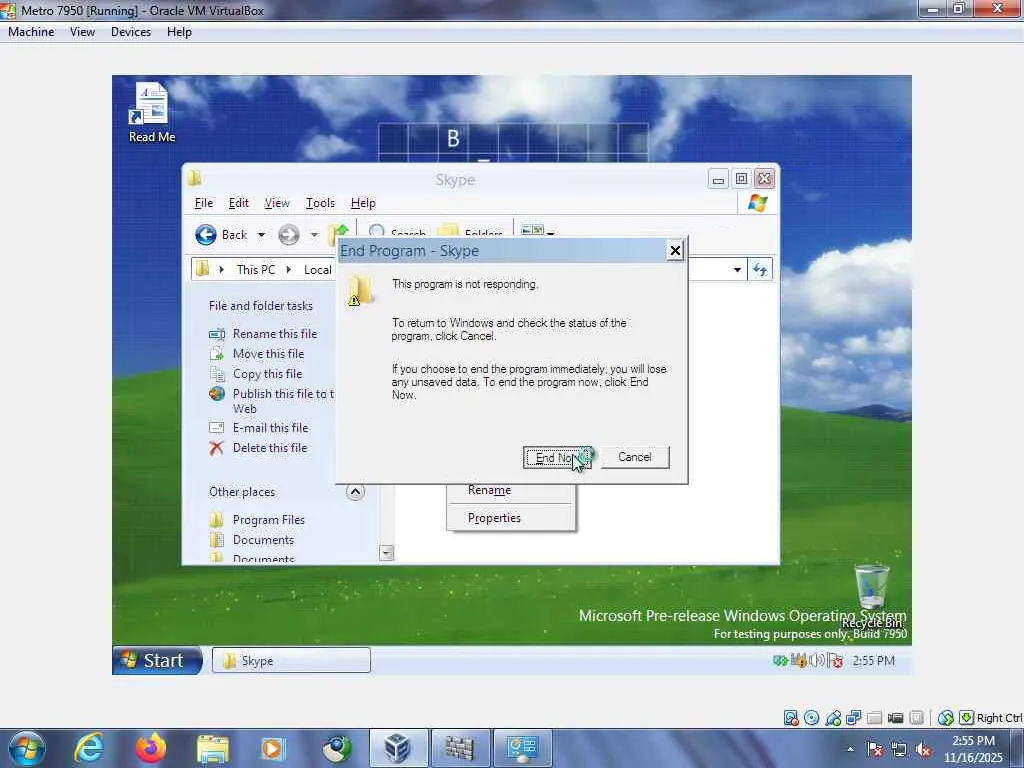Open the Machine menu in VirtualBox
This screenshot has width=1024, height=768.
click(31, 32)
